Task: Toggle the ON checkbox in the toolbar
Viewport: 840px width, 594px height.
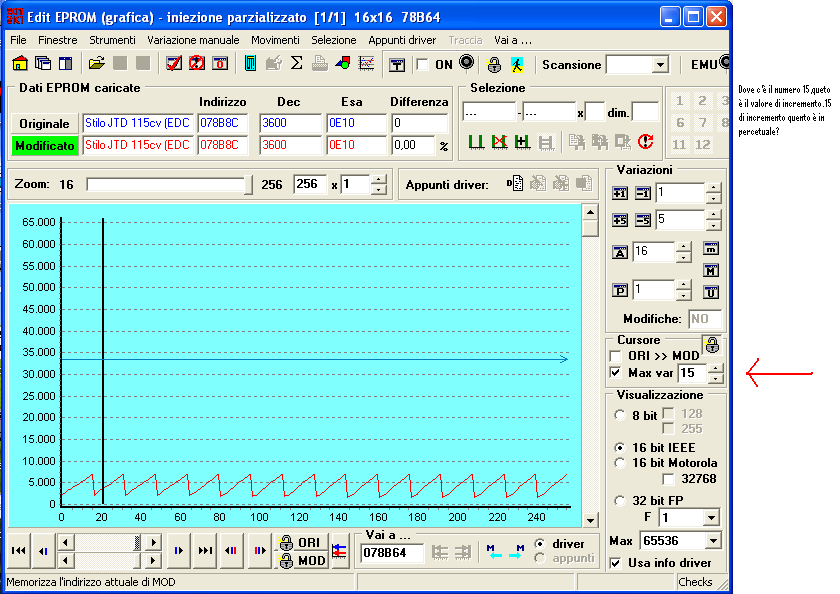Action: 422,65
